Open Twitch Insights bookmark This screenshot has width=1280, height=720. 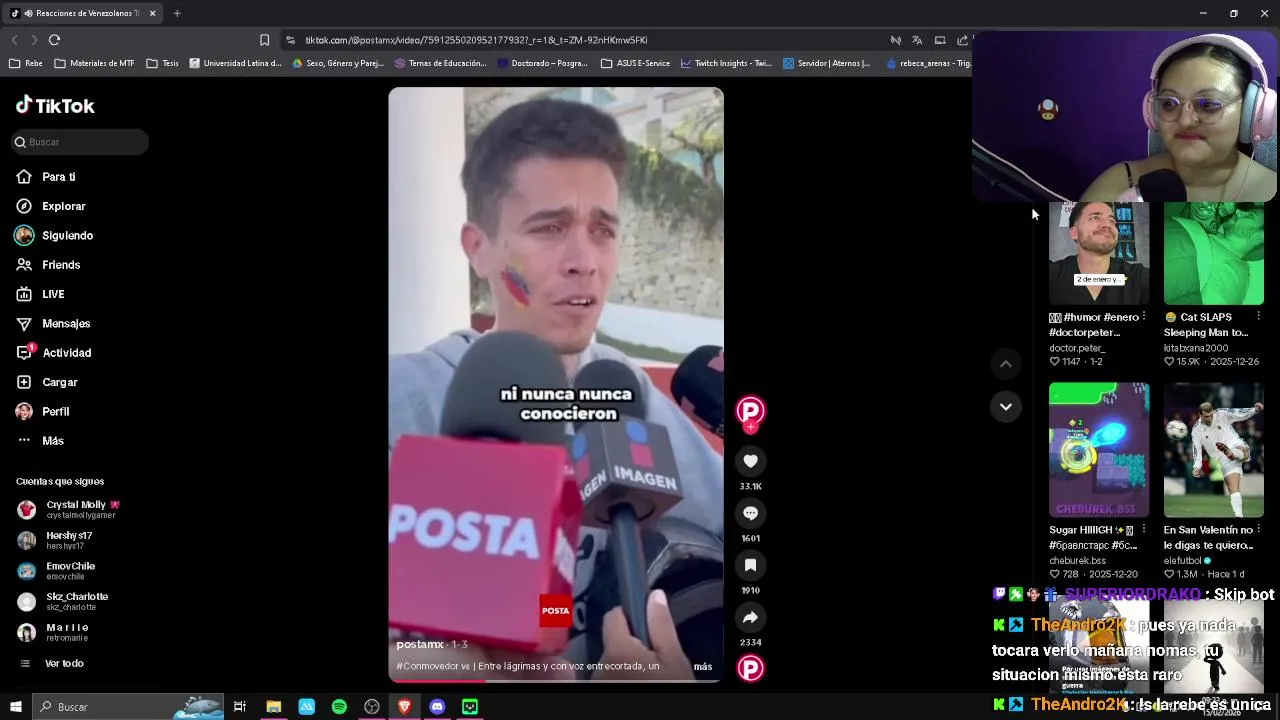[726, 63]
